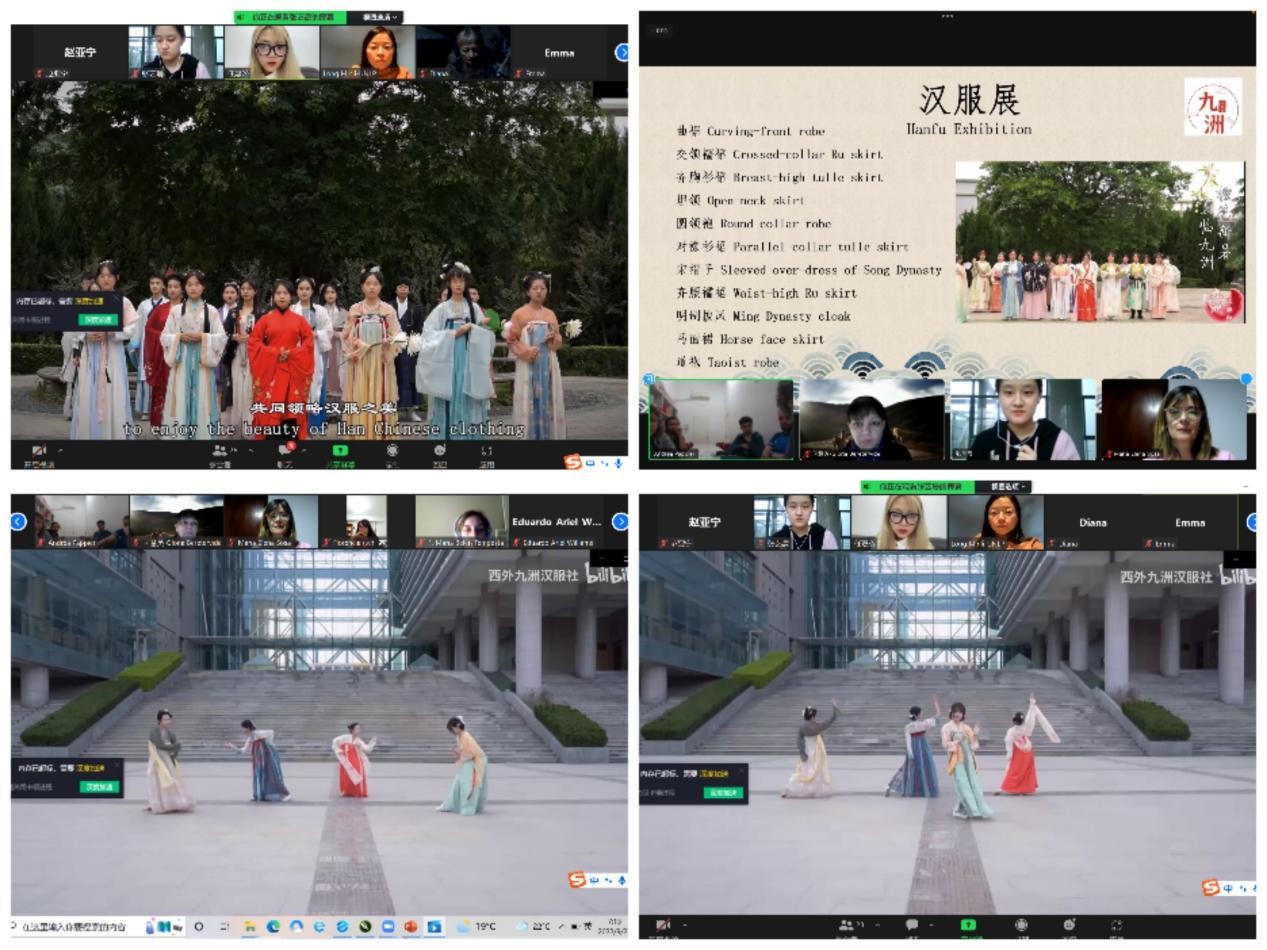This screenshot has width=1267, height=950.
Task: Open Chat with unread badge in top-left meeting
Action: 285,452
